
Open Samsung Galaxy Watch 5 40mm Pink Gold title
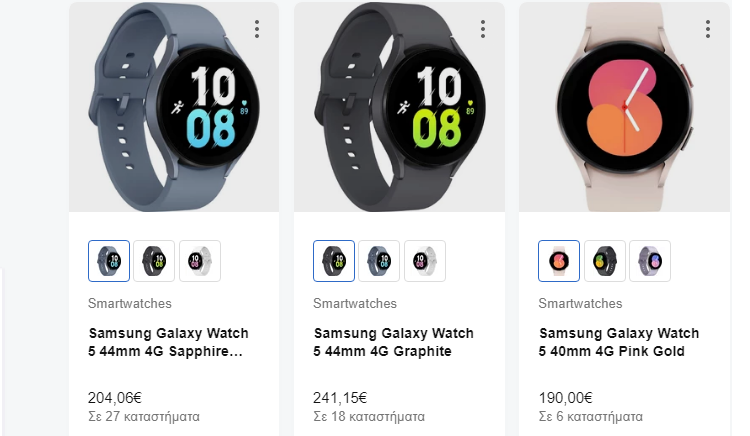(x=618, y=342)
